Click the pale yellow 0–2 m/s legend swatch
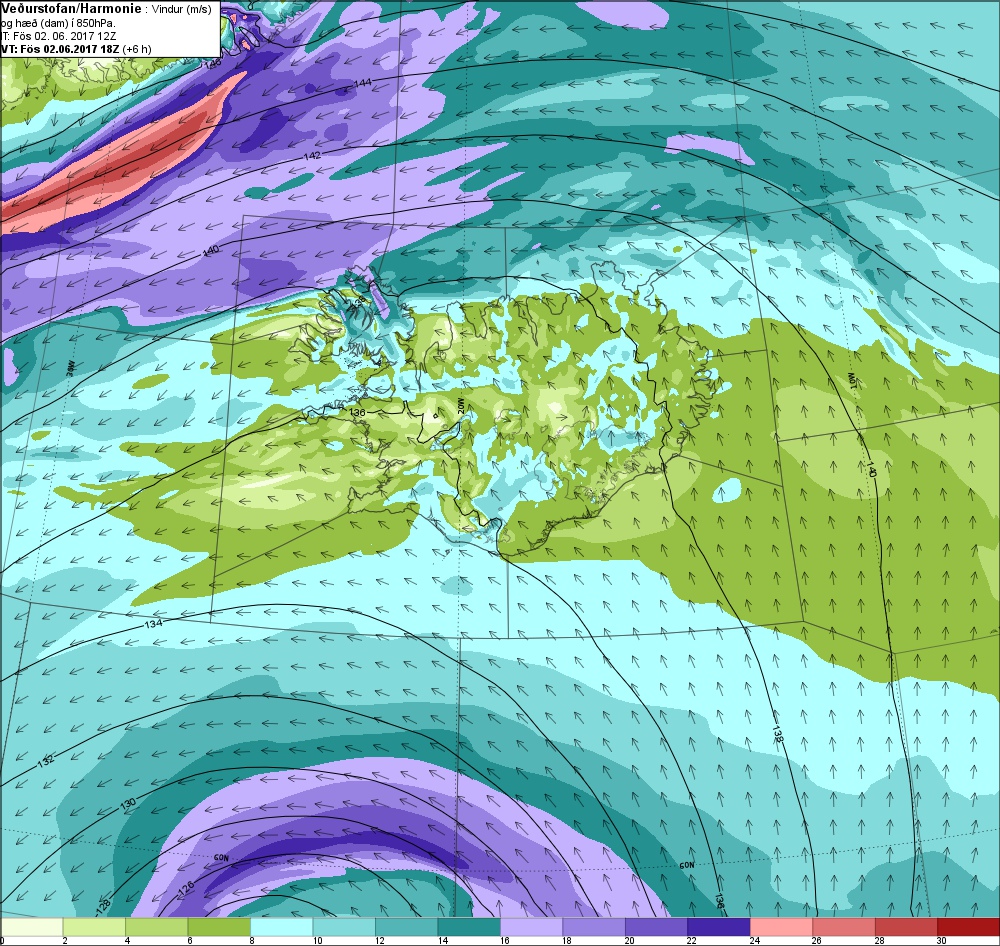This screenshot has height=946, width=1000. pyautogui.click(x=32, y=927)
